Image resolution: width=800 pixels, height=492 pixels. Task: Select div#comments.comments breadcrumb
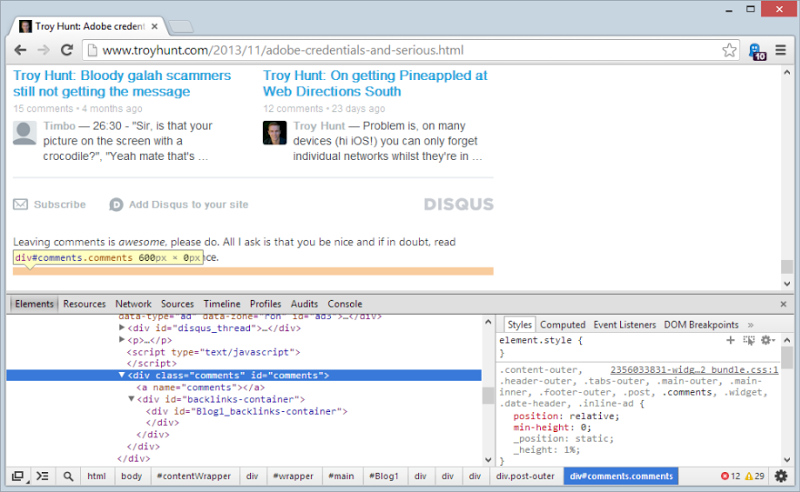click(621, 476)
